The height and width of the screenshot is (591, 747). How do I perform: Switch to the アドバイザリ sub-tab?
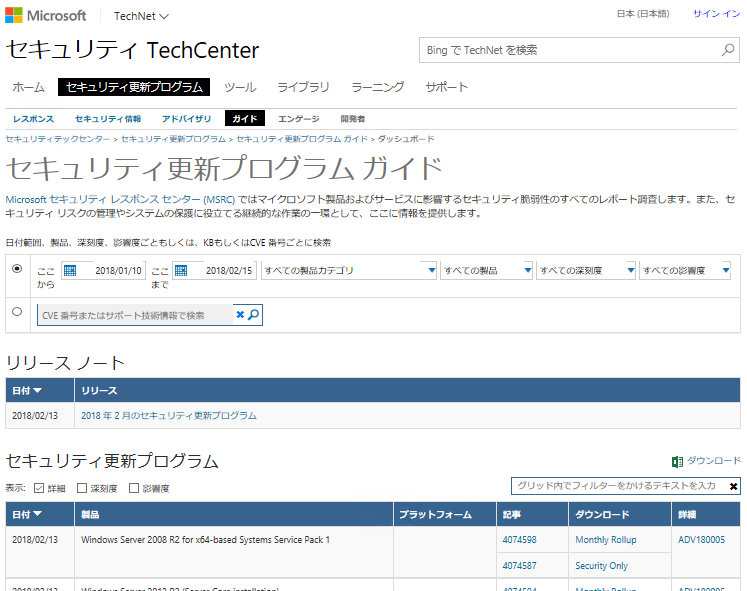[186, 119]
